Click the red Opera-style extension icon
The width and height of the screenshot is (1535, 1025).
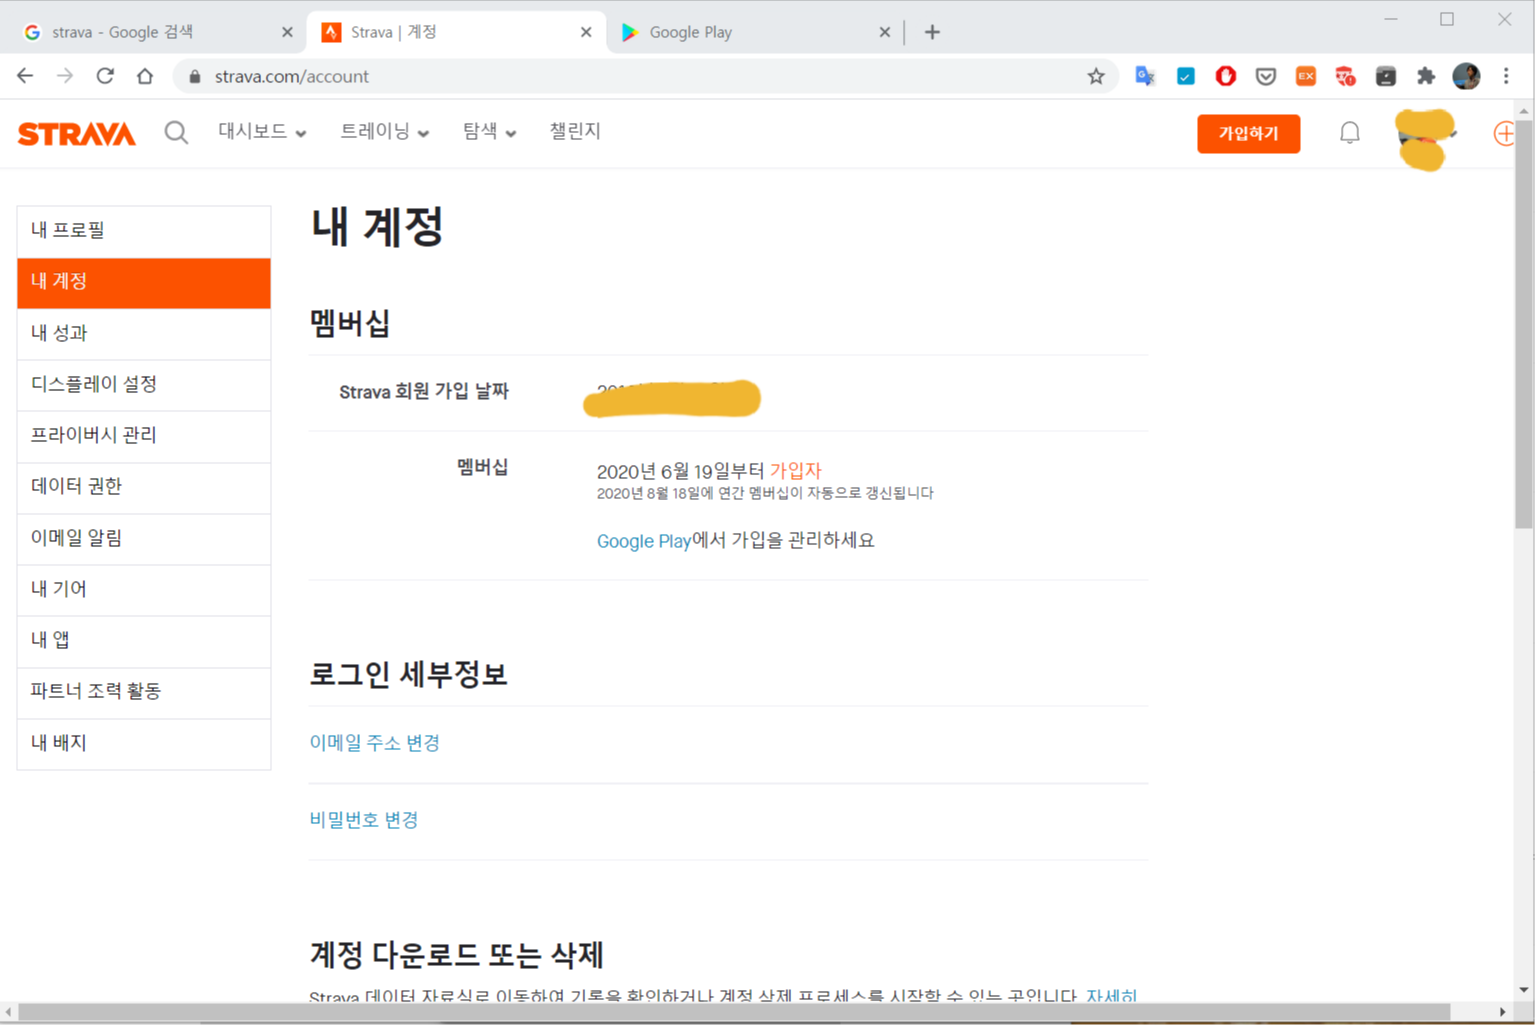1225,76
